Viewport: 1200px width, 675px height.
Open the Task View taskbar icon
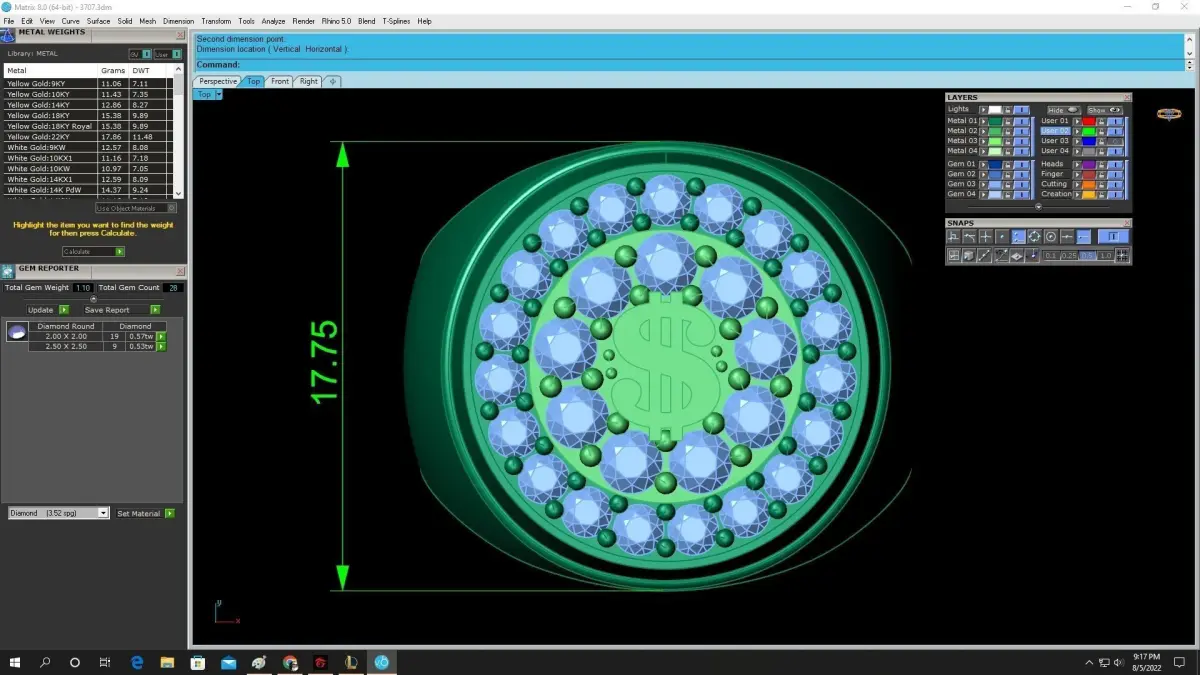coord(105,662)
